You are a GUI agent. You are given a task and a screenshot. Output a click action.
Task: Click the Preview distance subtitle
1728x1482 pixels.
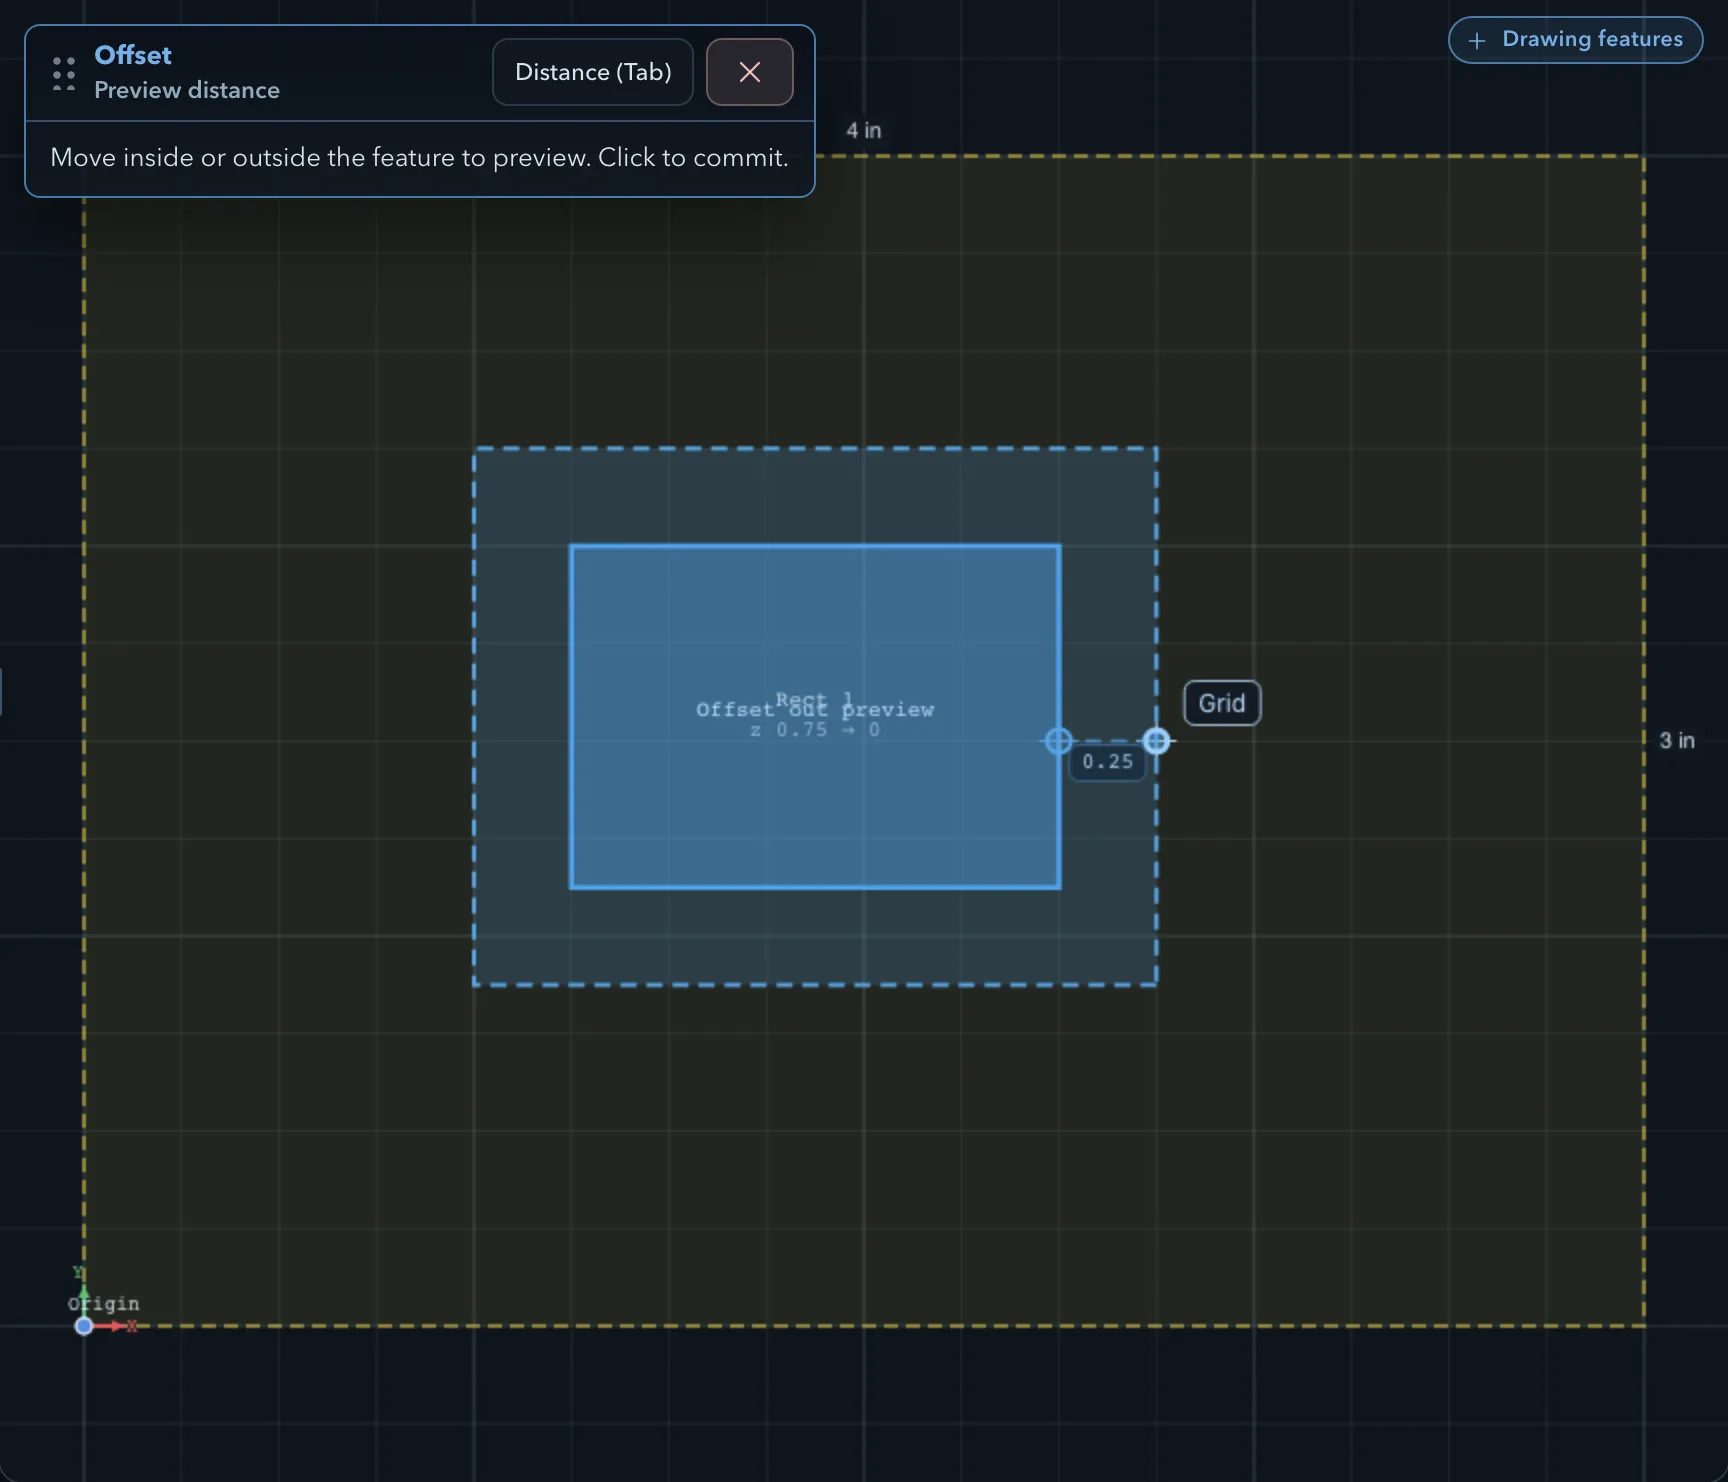pos(187,90)
